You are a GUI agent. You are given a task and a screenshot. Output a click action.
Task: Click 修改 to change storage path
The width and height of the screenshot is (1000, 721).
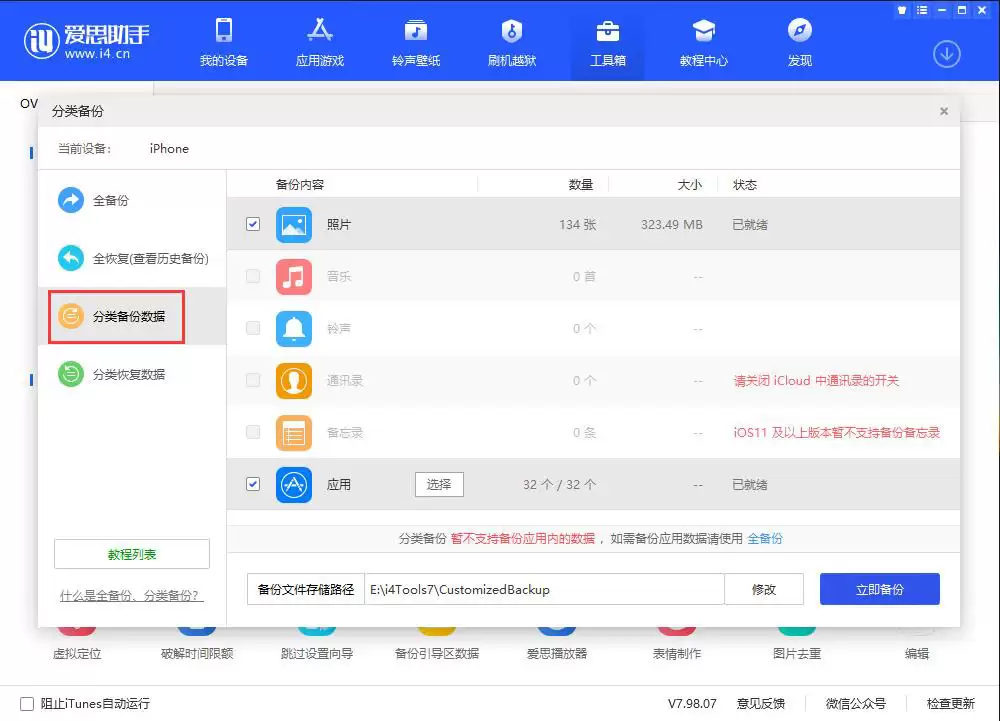point(764,590)
